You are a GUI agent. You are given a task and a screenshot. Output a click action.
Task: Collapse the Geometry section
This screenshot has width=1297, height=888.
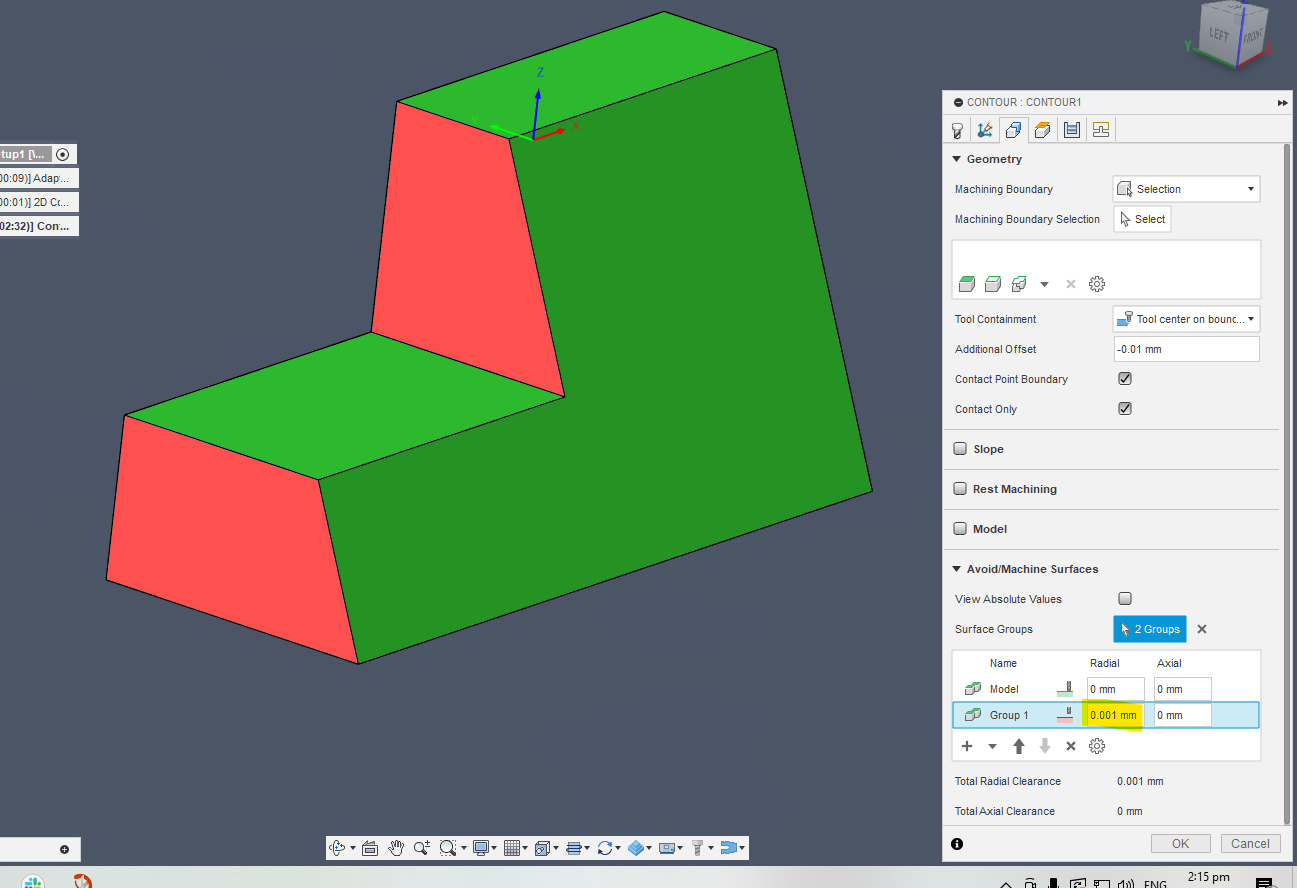(x=958, y=158)
